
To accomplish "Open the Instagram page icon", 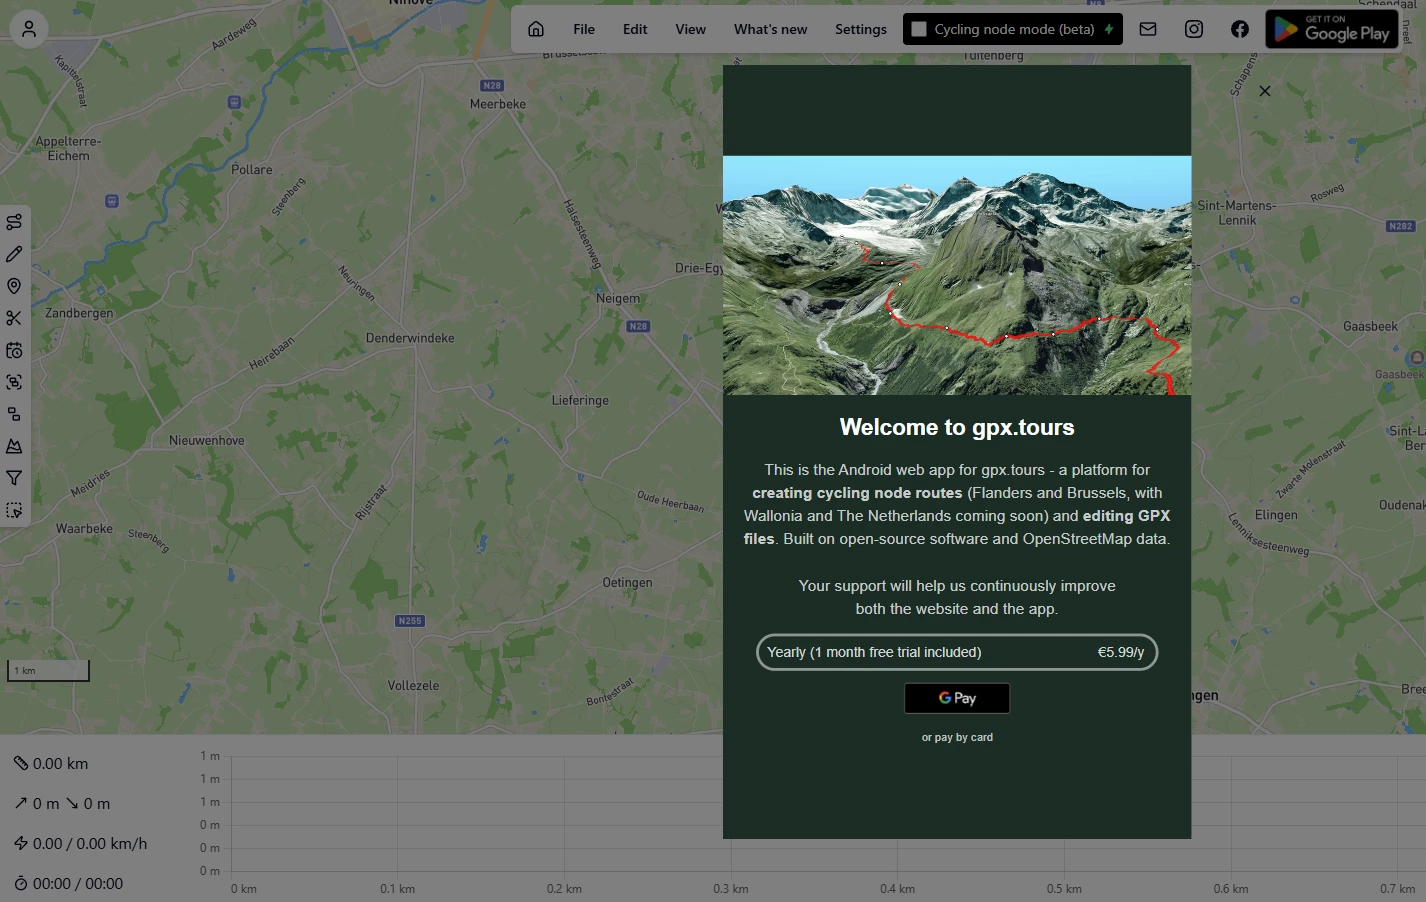I will (1194, 29).
